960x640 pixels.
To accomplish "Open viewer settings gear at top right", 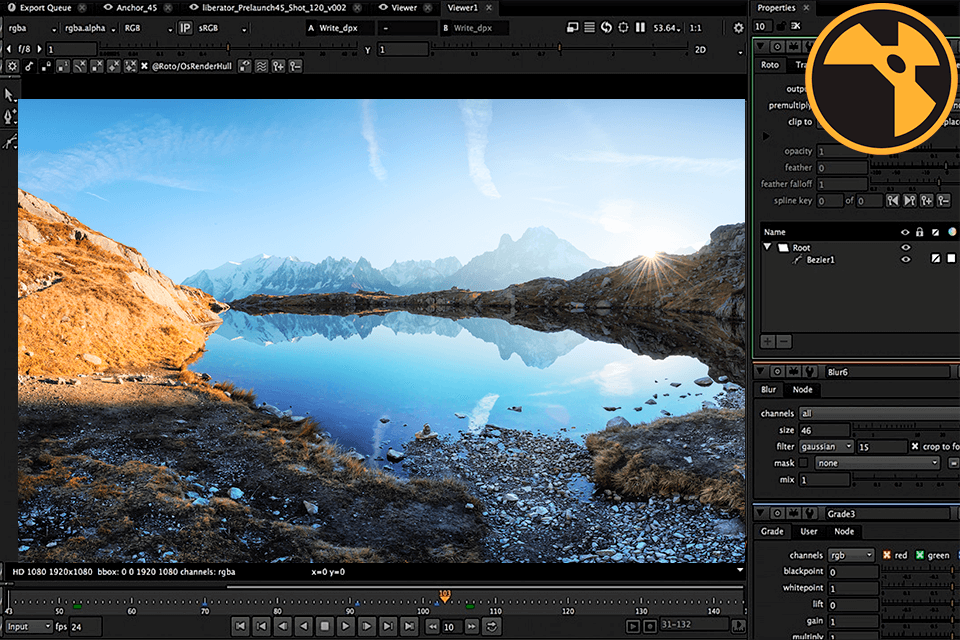I will click(x=738, y=28).
